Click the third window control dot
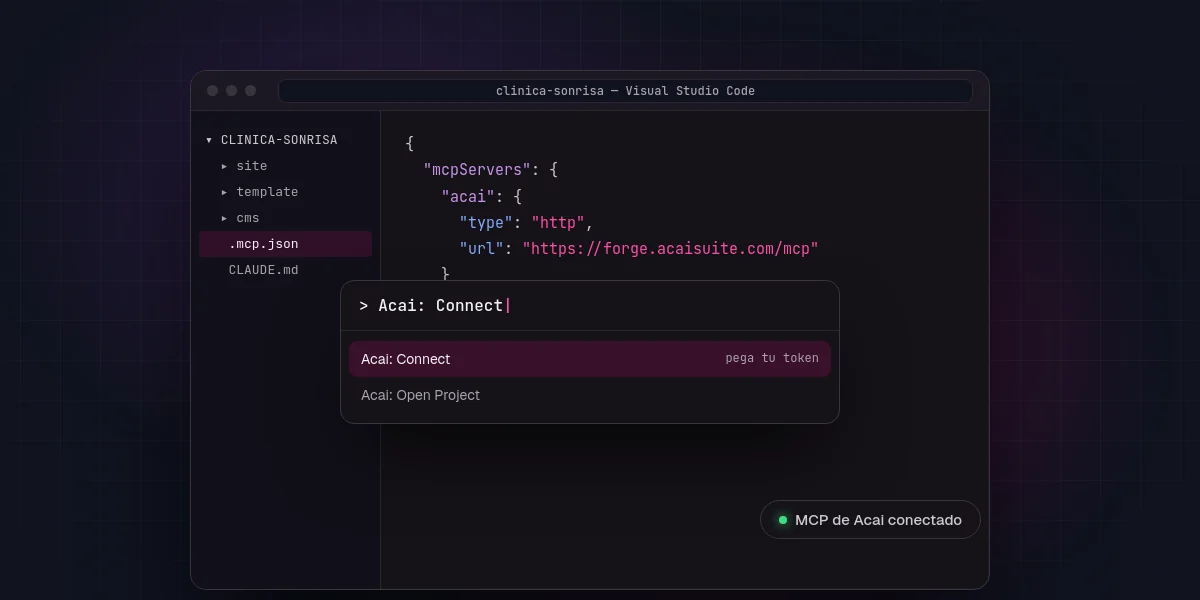Screen dimensions: 1200x600 tap(250, 91)
